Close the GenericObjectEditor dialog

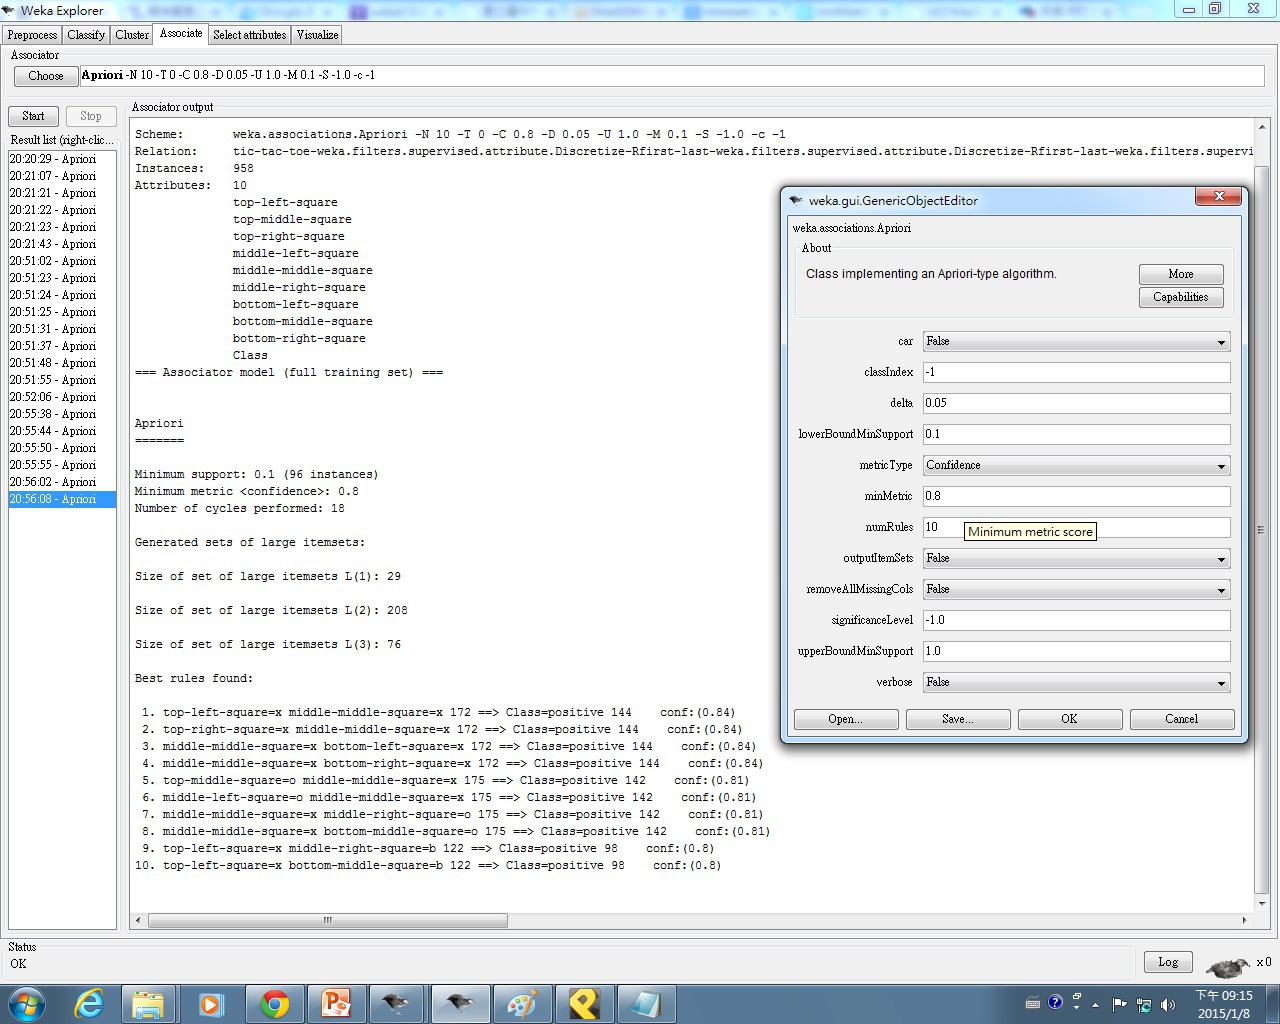click(x=1219, y=197)
